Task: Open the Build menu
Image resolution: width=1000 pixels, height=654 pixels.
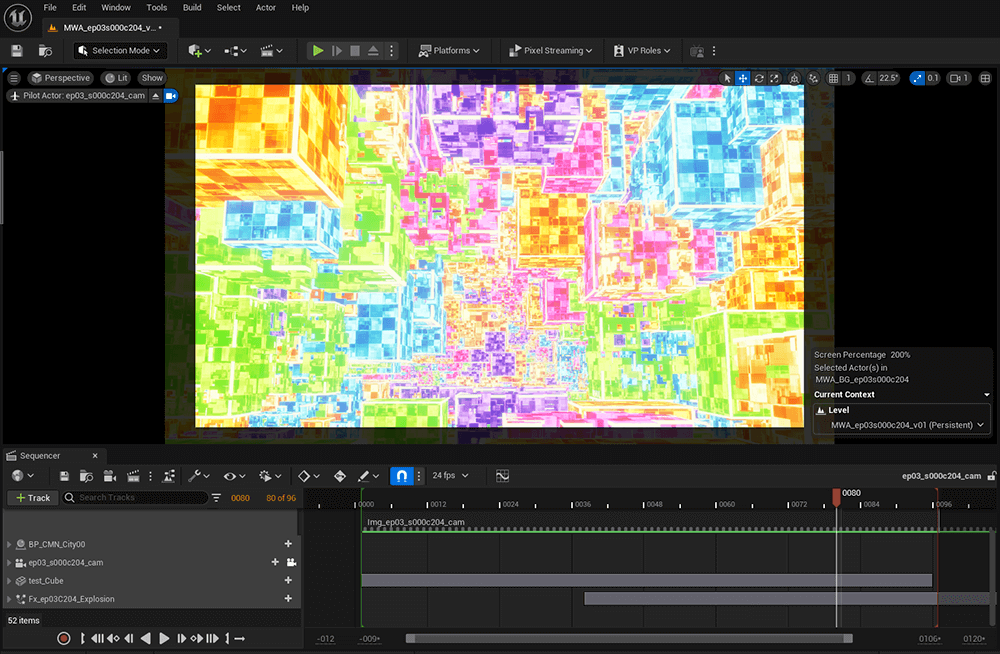Action: coord(192,7)
